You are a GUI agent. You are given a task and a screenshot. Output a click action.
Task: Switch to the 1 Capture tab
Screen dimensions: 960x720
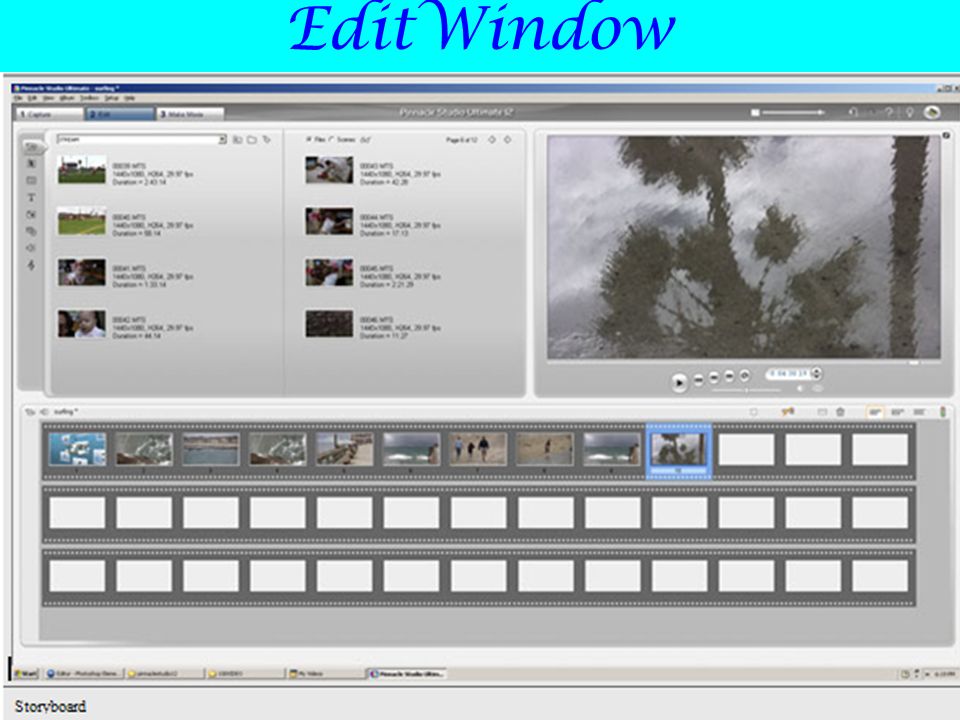tap(49, 114)
